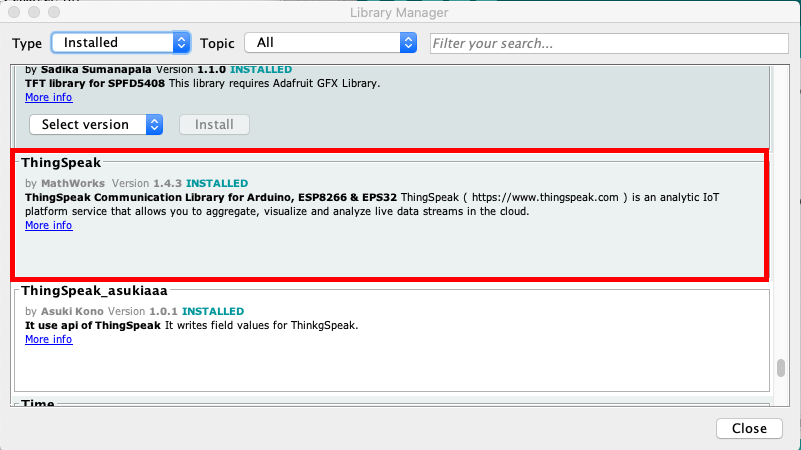Open More info link for SPFD5408 TFT library
Screen dimensions: 801x450
click(x=49, y=97)
